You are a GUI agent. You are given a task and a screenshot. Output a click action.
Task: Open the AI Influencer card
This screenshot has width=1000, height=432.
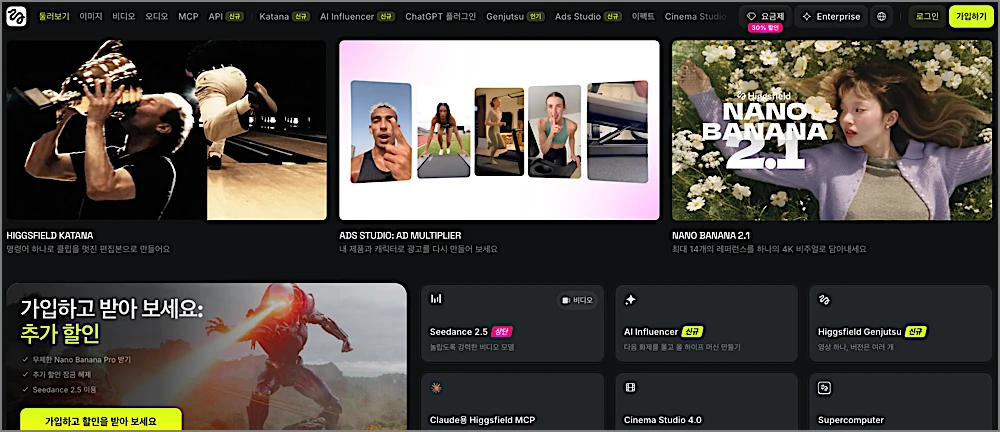[707, 324]
